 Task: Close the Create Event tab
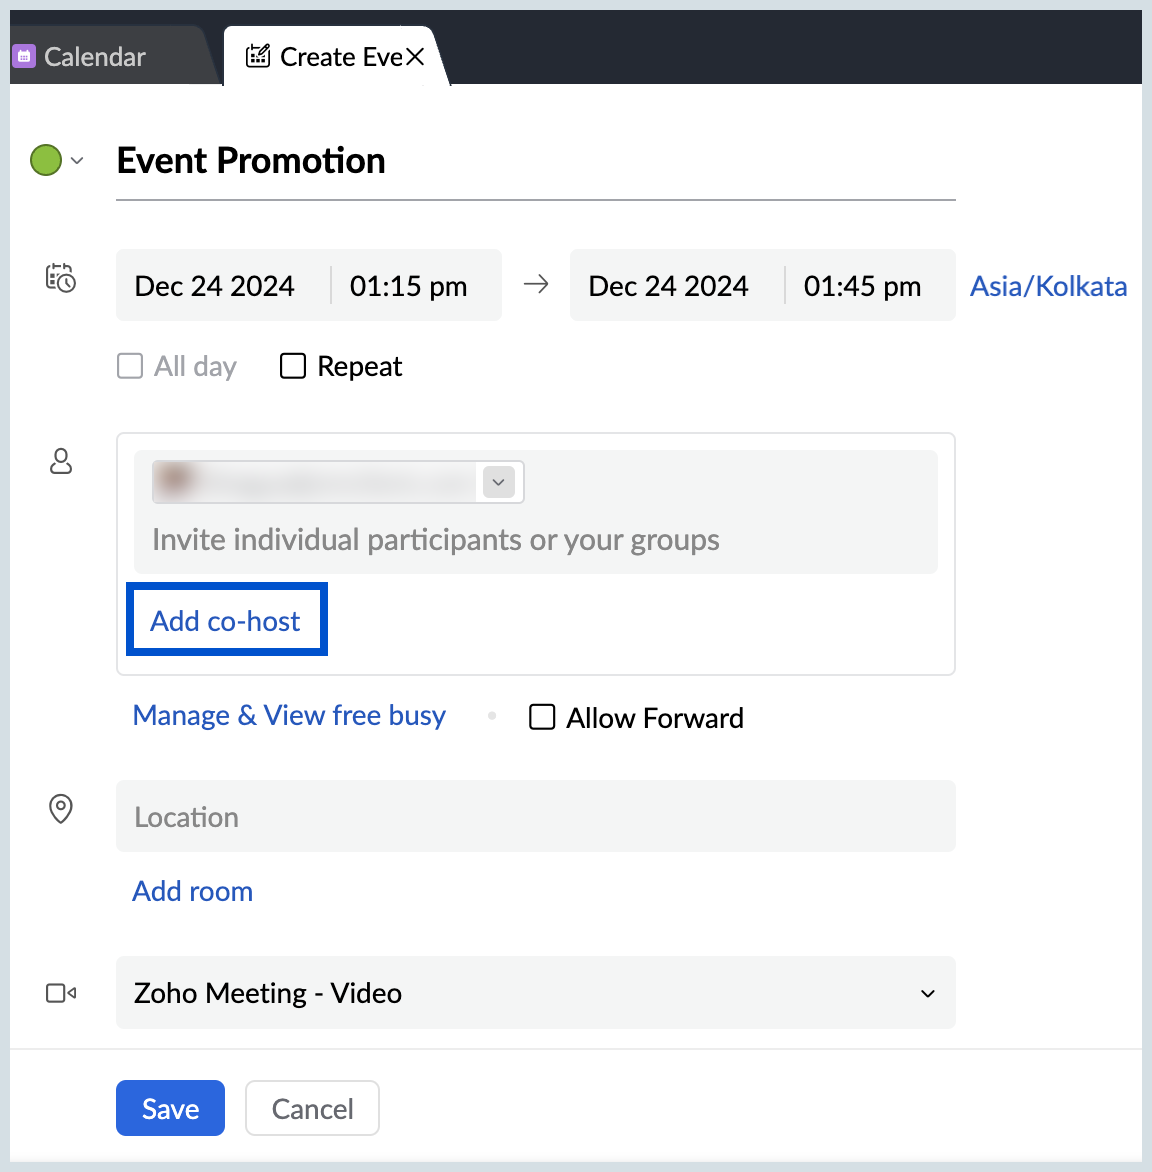pyautogui.click(x=415, y=56)
